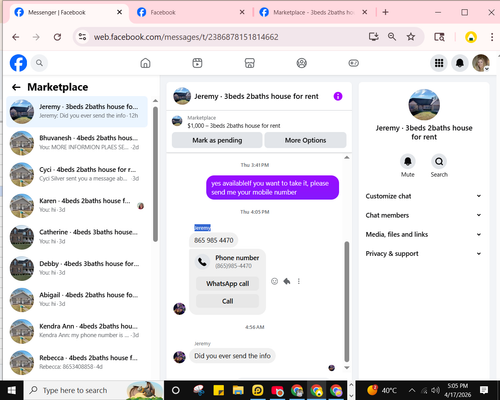Click the conversation list scrollbar
The image size is (500, 400).
point(155,174)
